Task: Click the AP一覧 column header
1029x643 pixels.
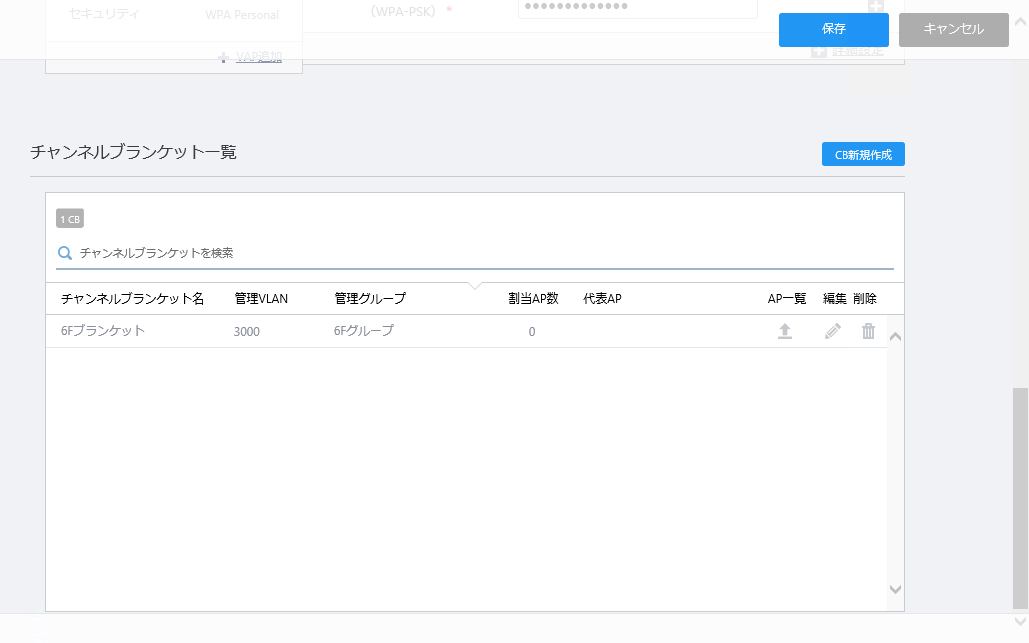Action: point(787,299)
